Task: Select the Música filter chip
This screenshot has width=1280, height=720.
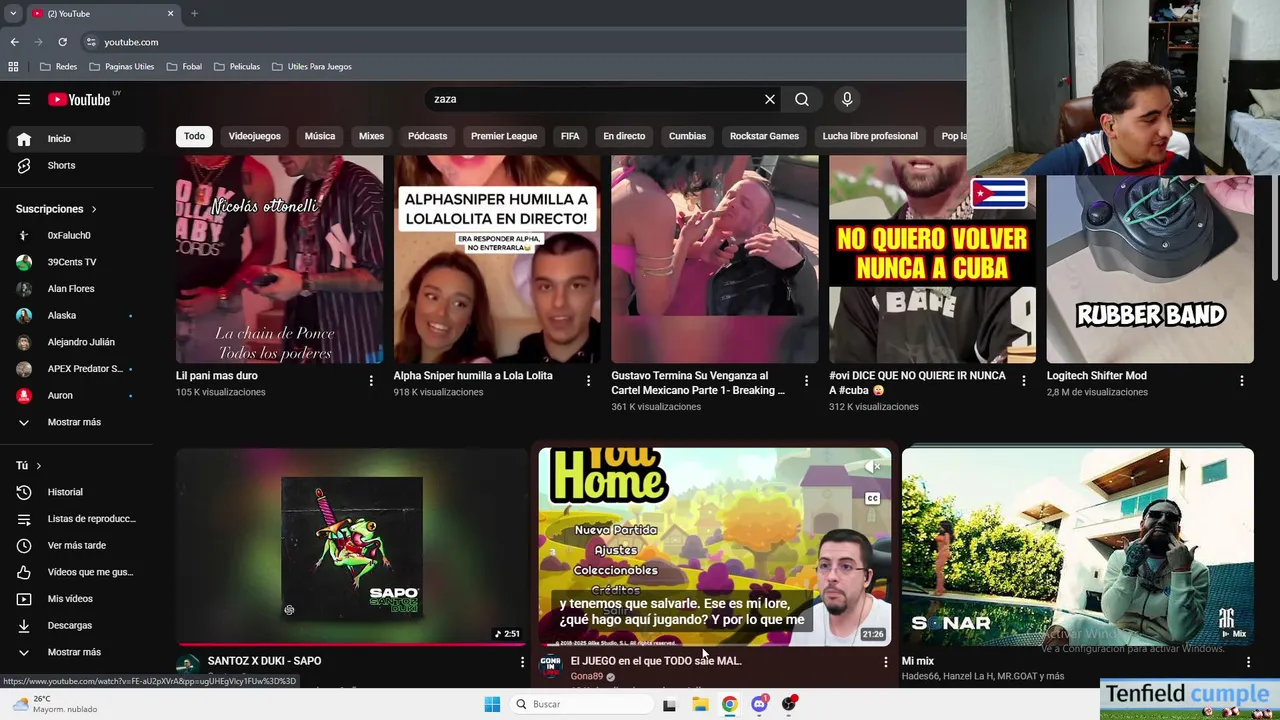Action: tap(320, 136)
